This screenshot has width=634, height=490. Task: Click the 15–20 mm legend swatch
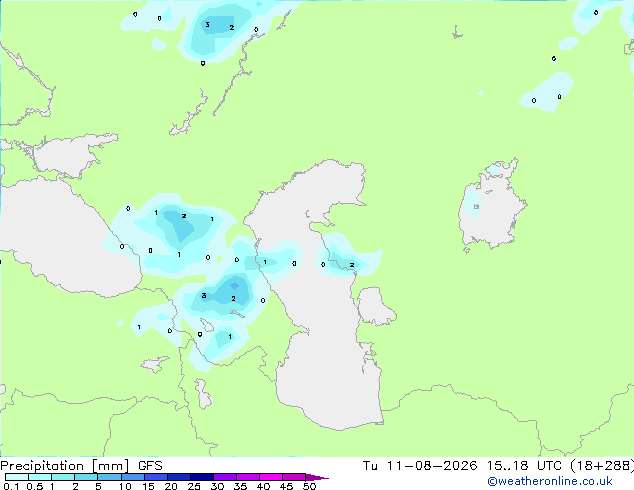pos(156,477)
